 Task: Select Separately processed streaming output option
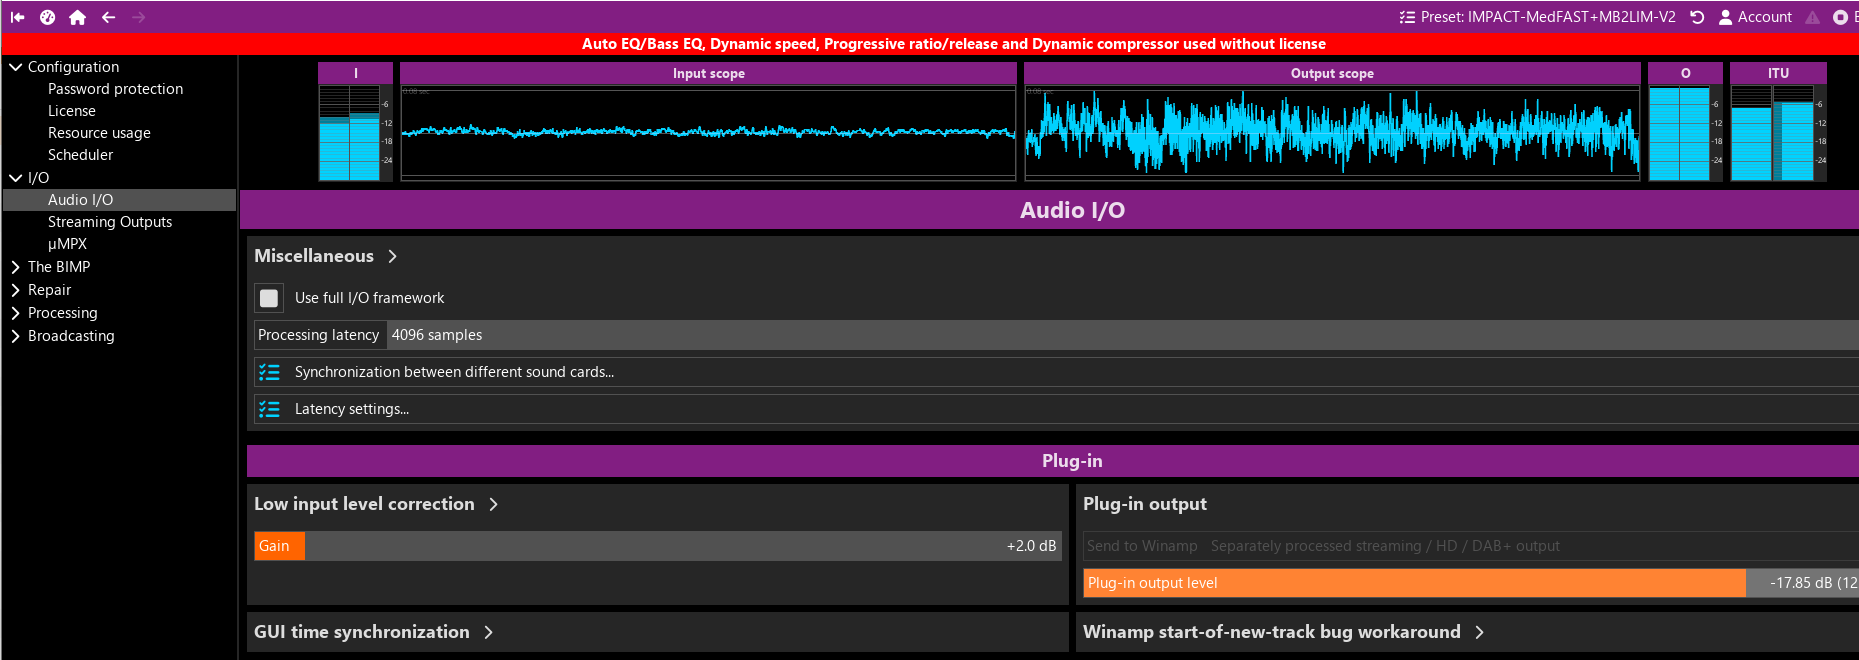tap(1384, 546)
